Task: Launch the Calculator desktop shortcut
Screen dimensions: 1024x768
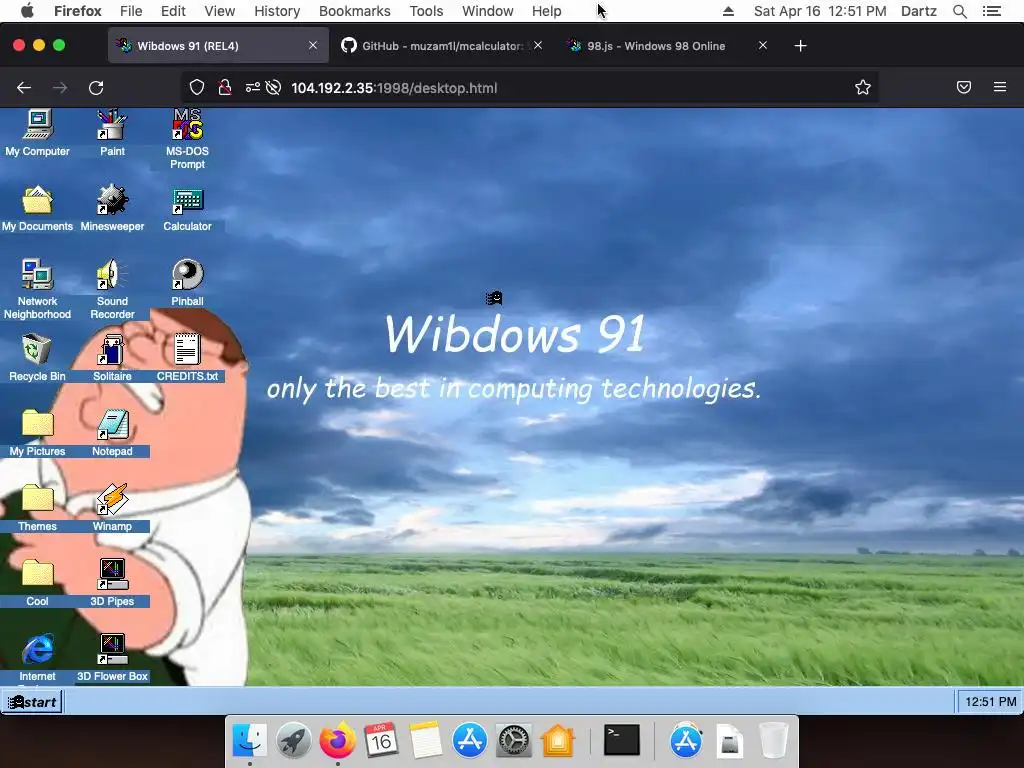Action: [x=187, y=208]
